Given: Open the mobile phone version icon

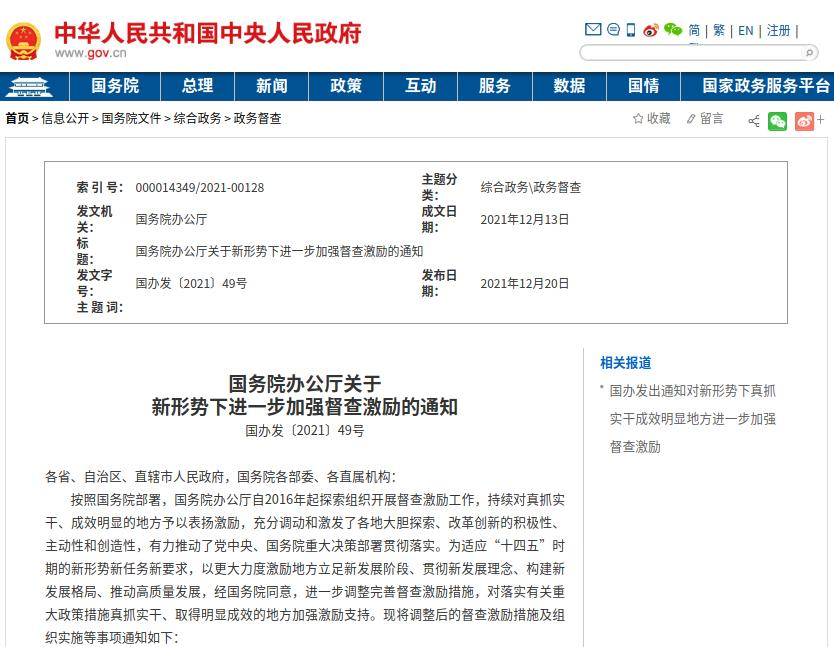Looking at the screenshot, I should (631, 30).
